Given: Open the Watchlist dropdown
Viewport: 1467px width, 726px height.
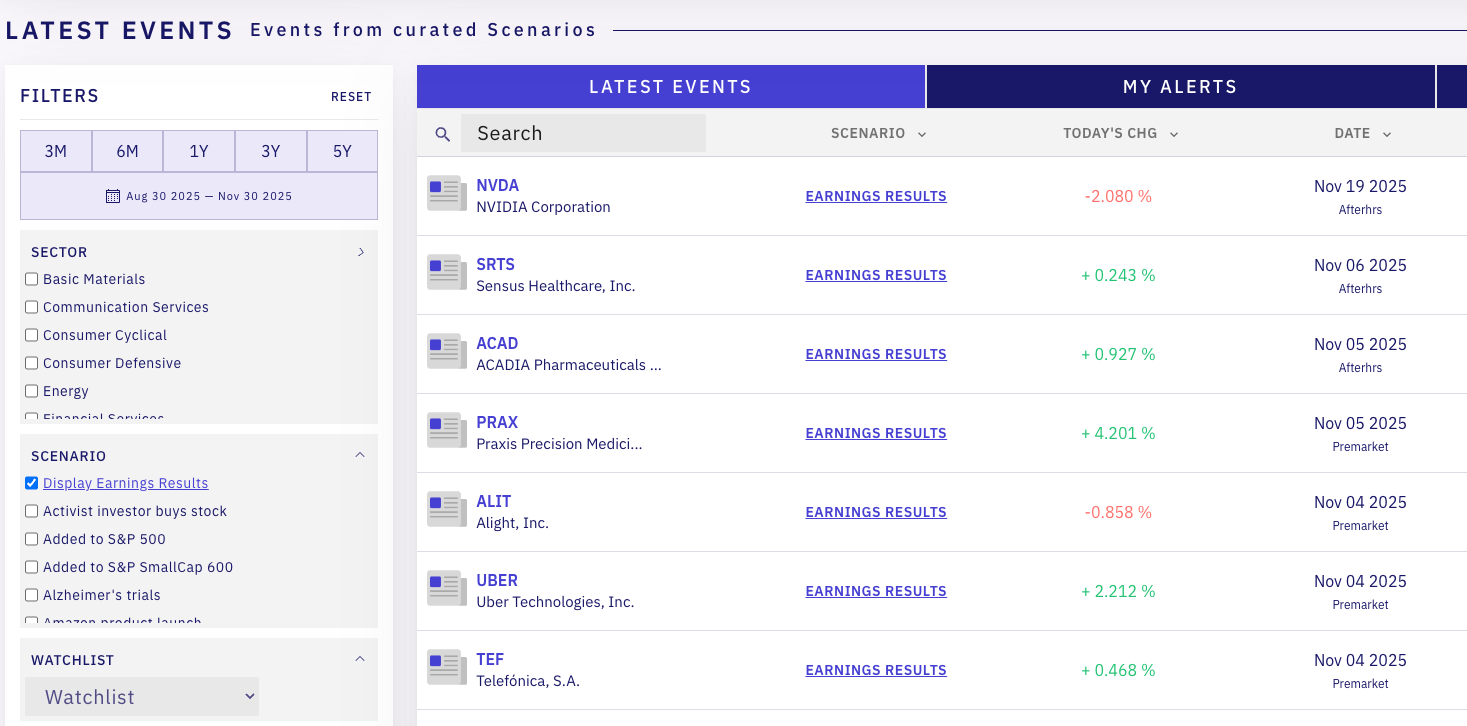Looking at the screenshot, I should 142,697.
